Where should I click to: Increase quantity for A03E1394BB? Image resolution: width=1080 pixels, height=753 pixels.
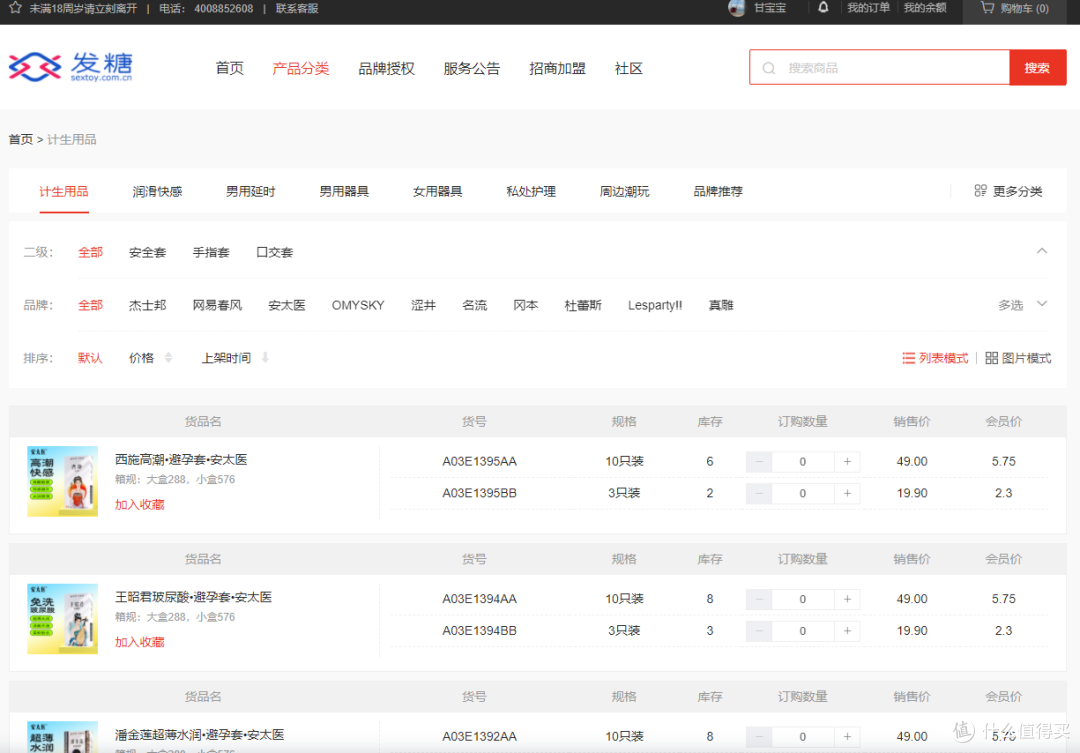(x=847, y=631)
